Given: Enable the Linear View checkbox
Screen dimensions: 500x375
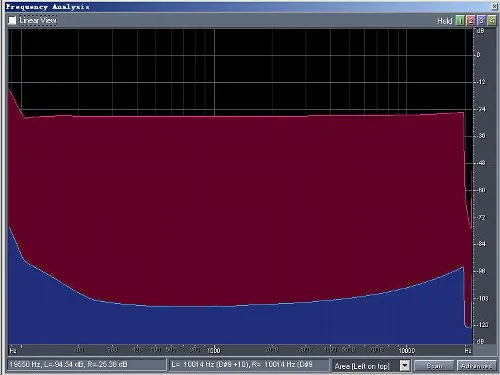Looking at the screenshot, I should coord(12,20).
